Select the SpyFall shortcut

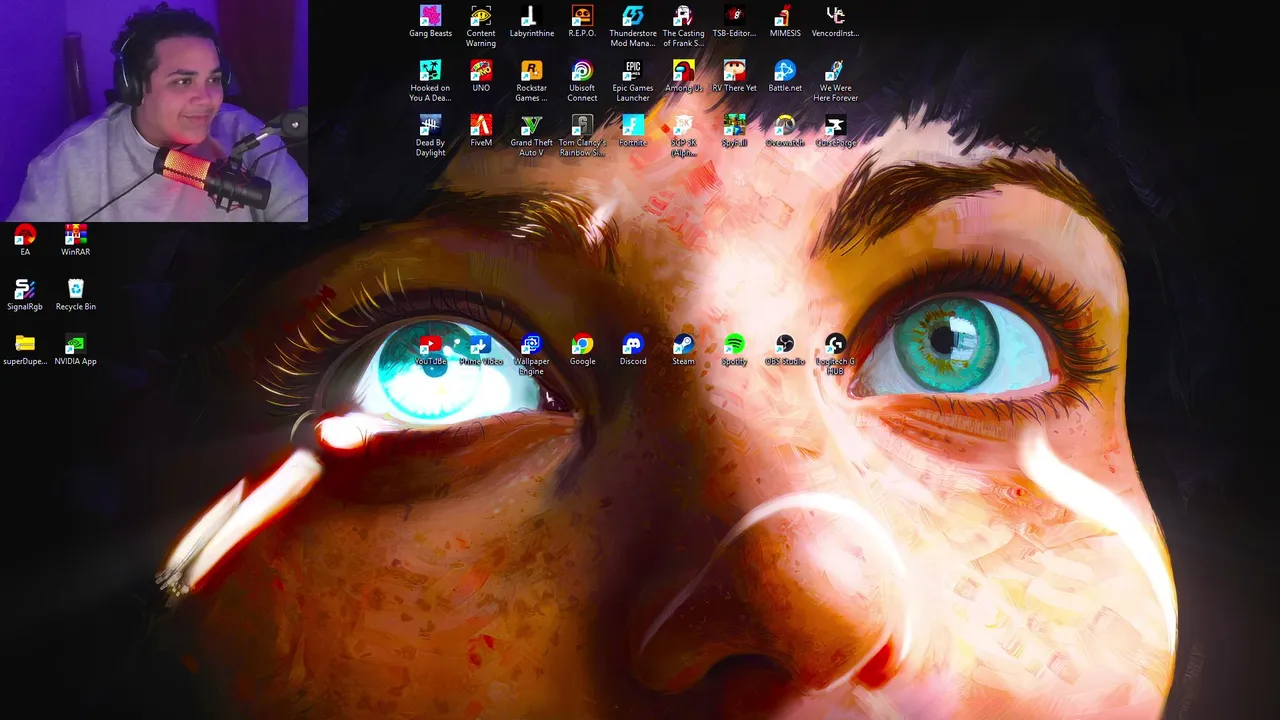coord(734,131)
